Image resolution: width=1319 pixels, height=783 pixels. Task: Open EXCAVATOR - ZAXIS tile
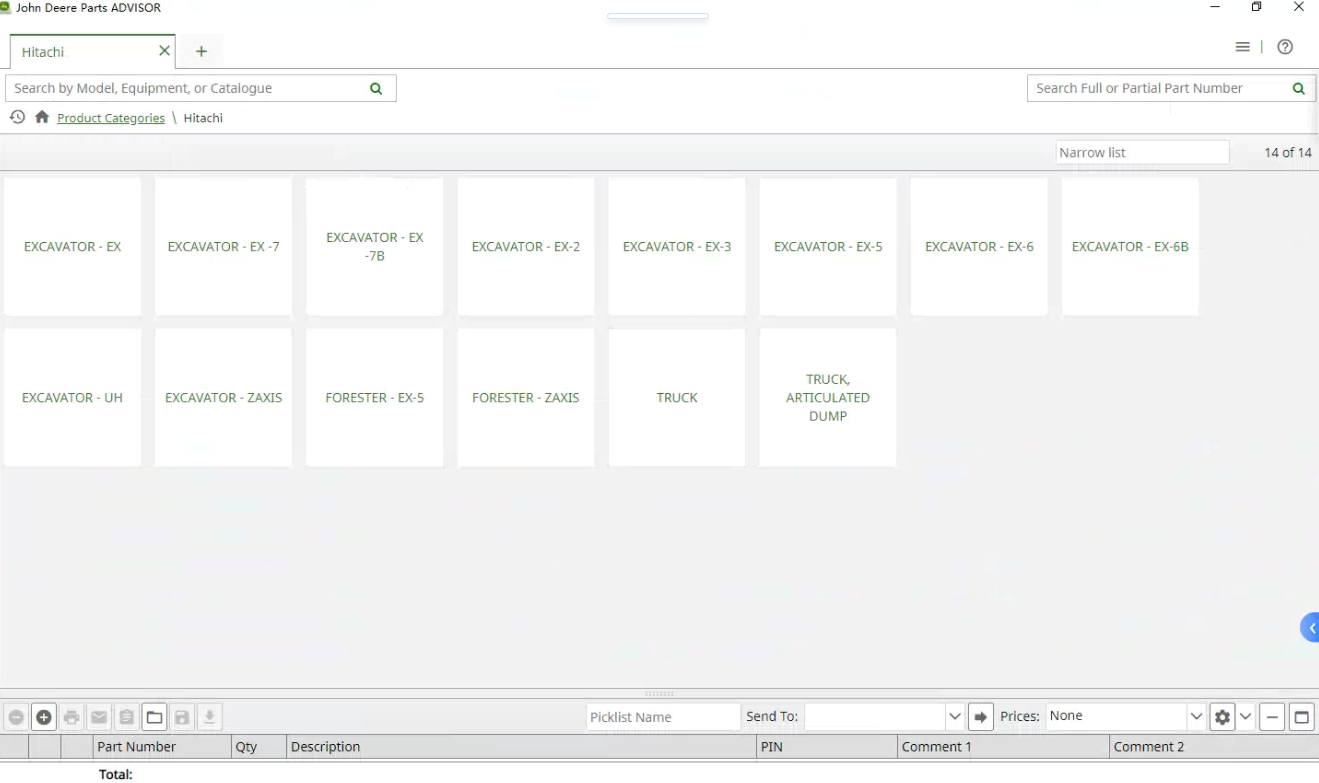(223, 397)
